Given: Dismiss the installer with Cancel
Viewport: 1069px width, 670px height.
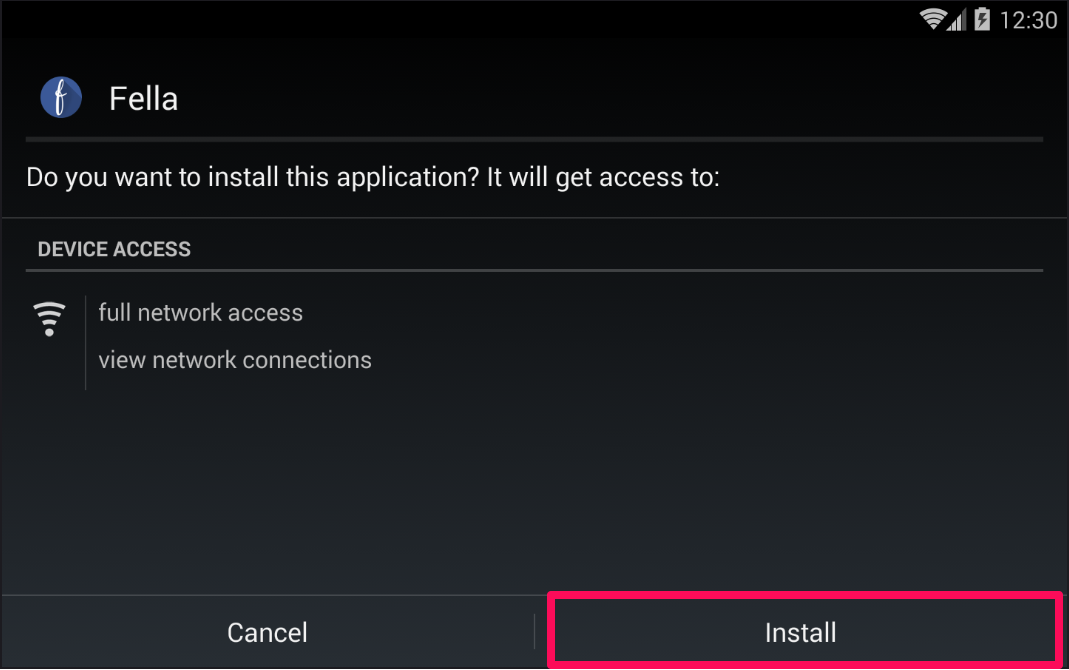Looking at the screenshot, I should point(267,633).
